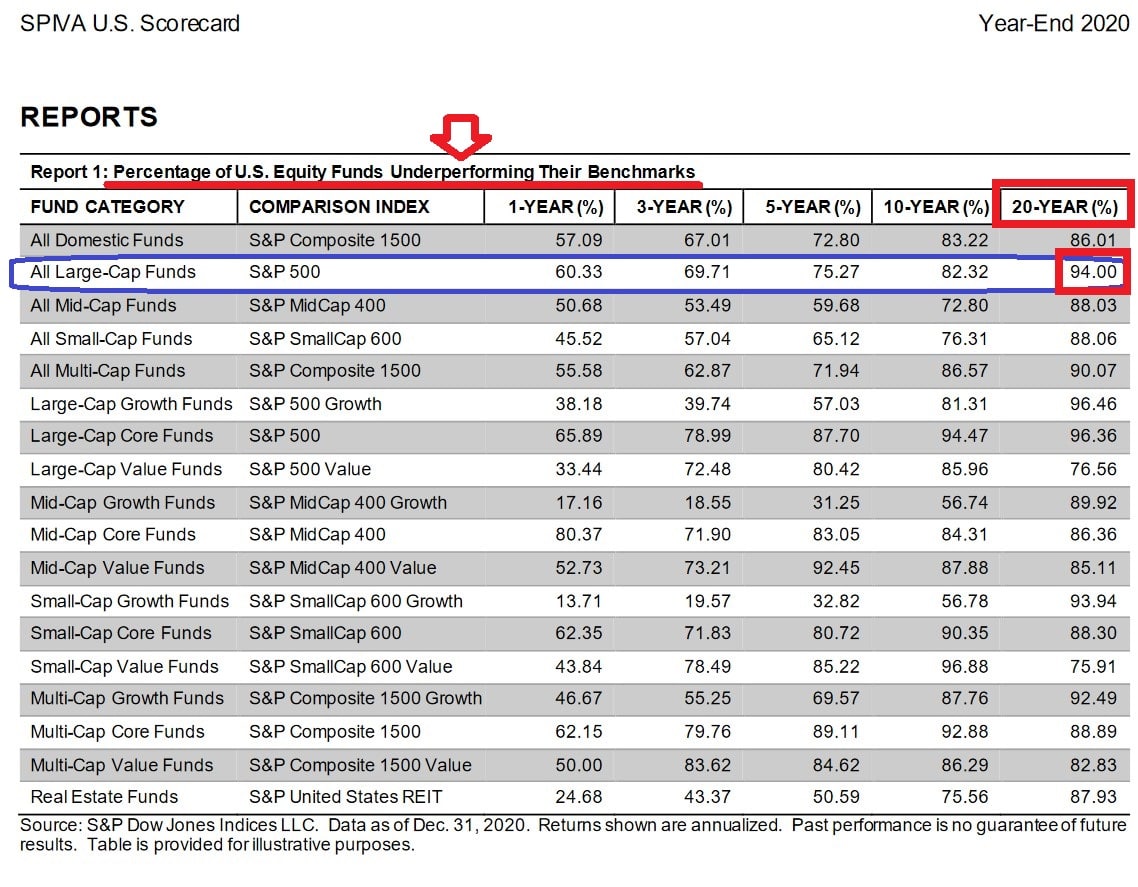Click the 94.00 value boxed in red
1138x887 pixels.
click(1092, 272)
